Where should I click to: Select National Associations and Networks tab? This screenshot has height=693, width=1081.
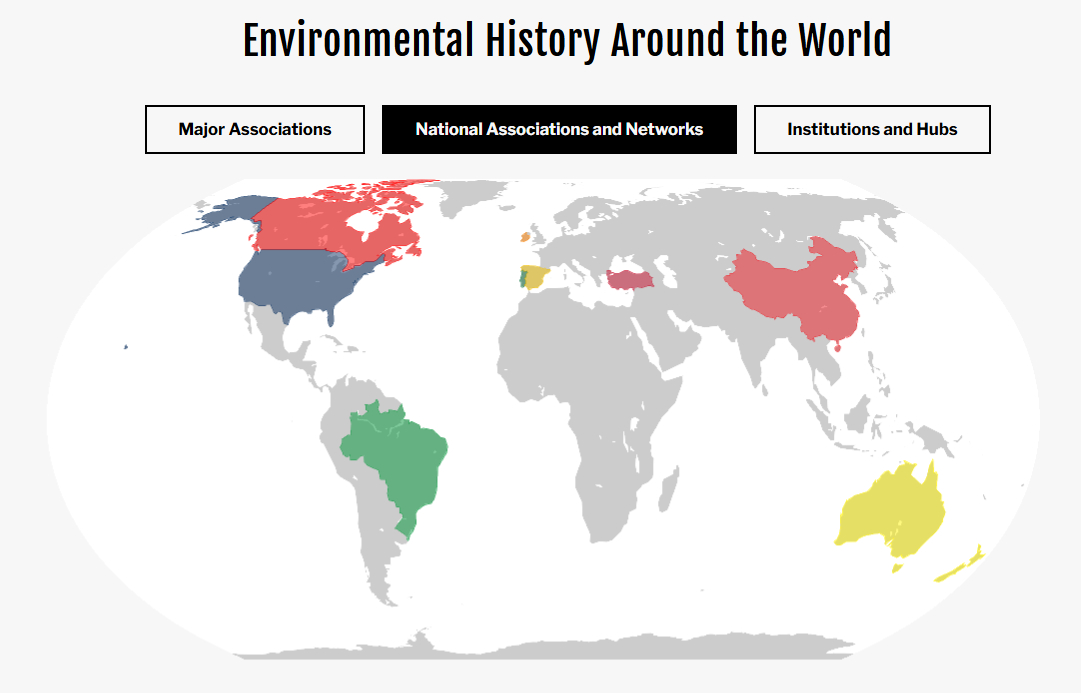point(559,129)
